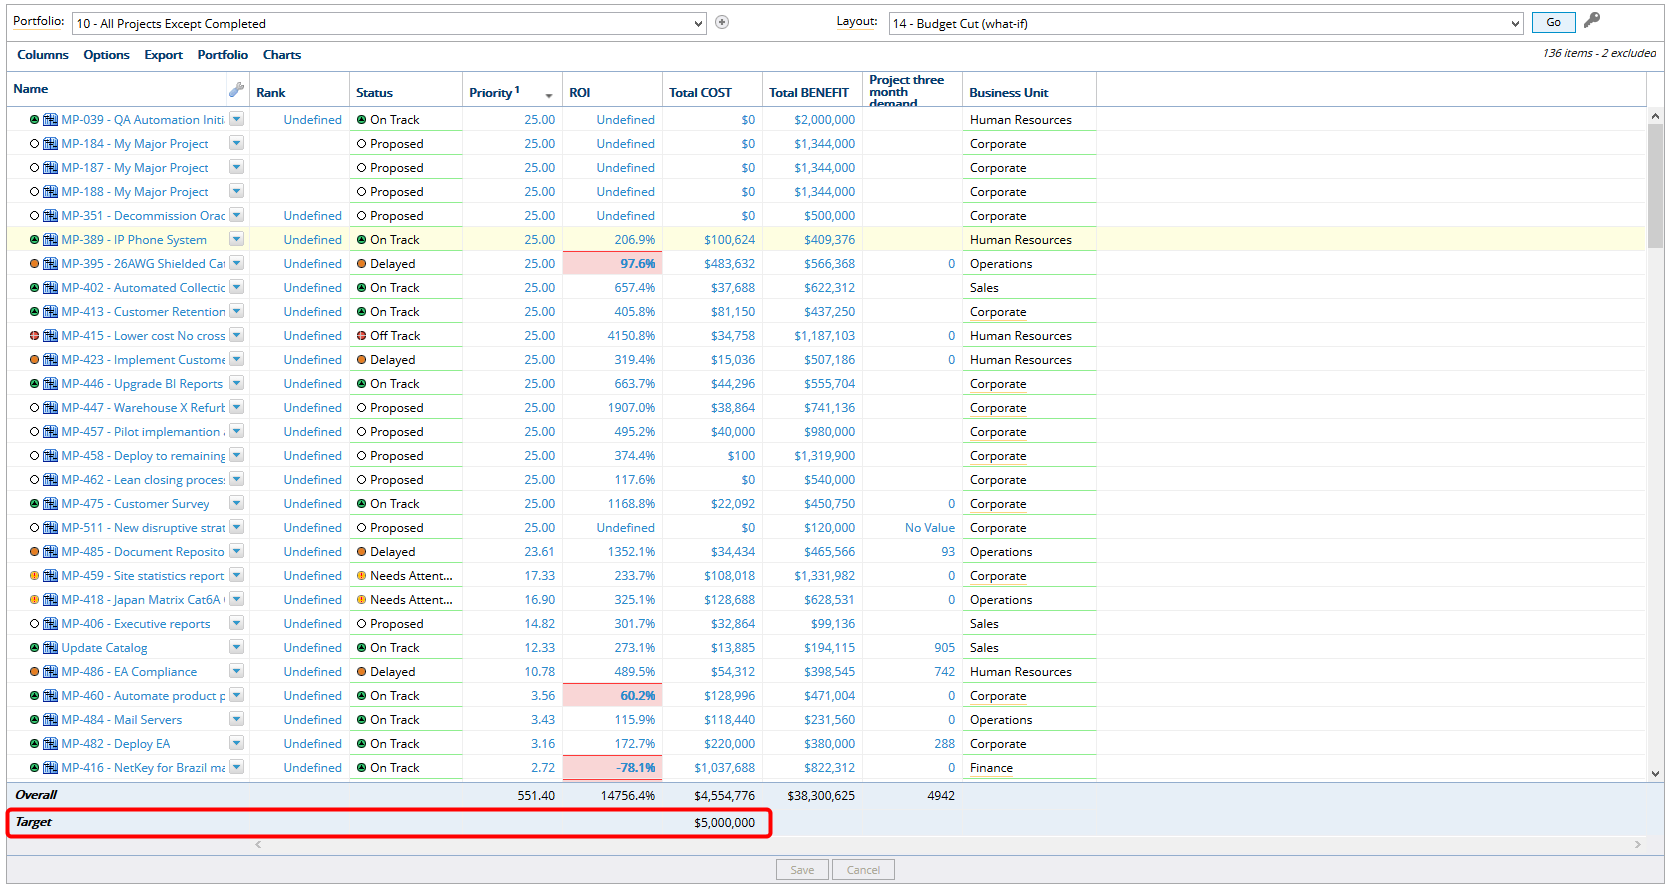Open row menu arrow for Update Catalog
This screenshot has height=888, width=1669.
click(236, 647)
